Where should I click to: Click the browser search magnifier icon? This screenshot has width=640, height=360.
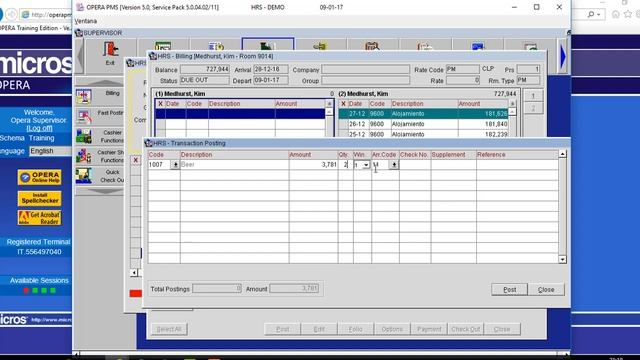pyautogui.click(x=591, y=14)
